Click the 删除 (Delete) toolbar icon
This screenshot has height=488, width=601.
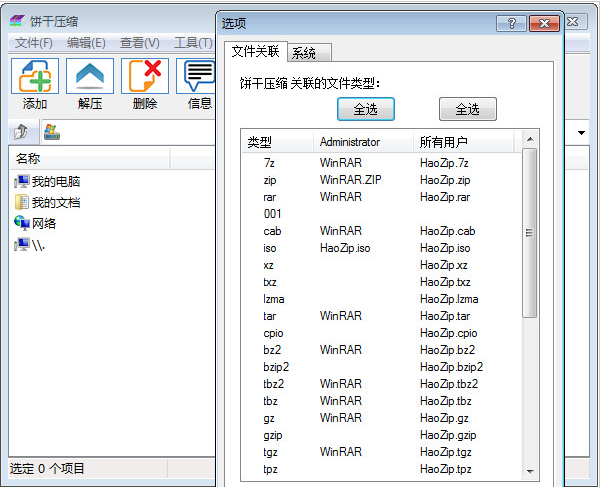click(145, 77)
